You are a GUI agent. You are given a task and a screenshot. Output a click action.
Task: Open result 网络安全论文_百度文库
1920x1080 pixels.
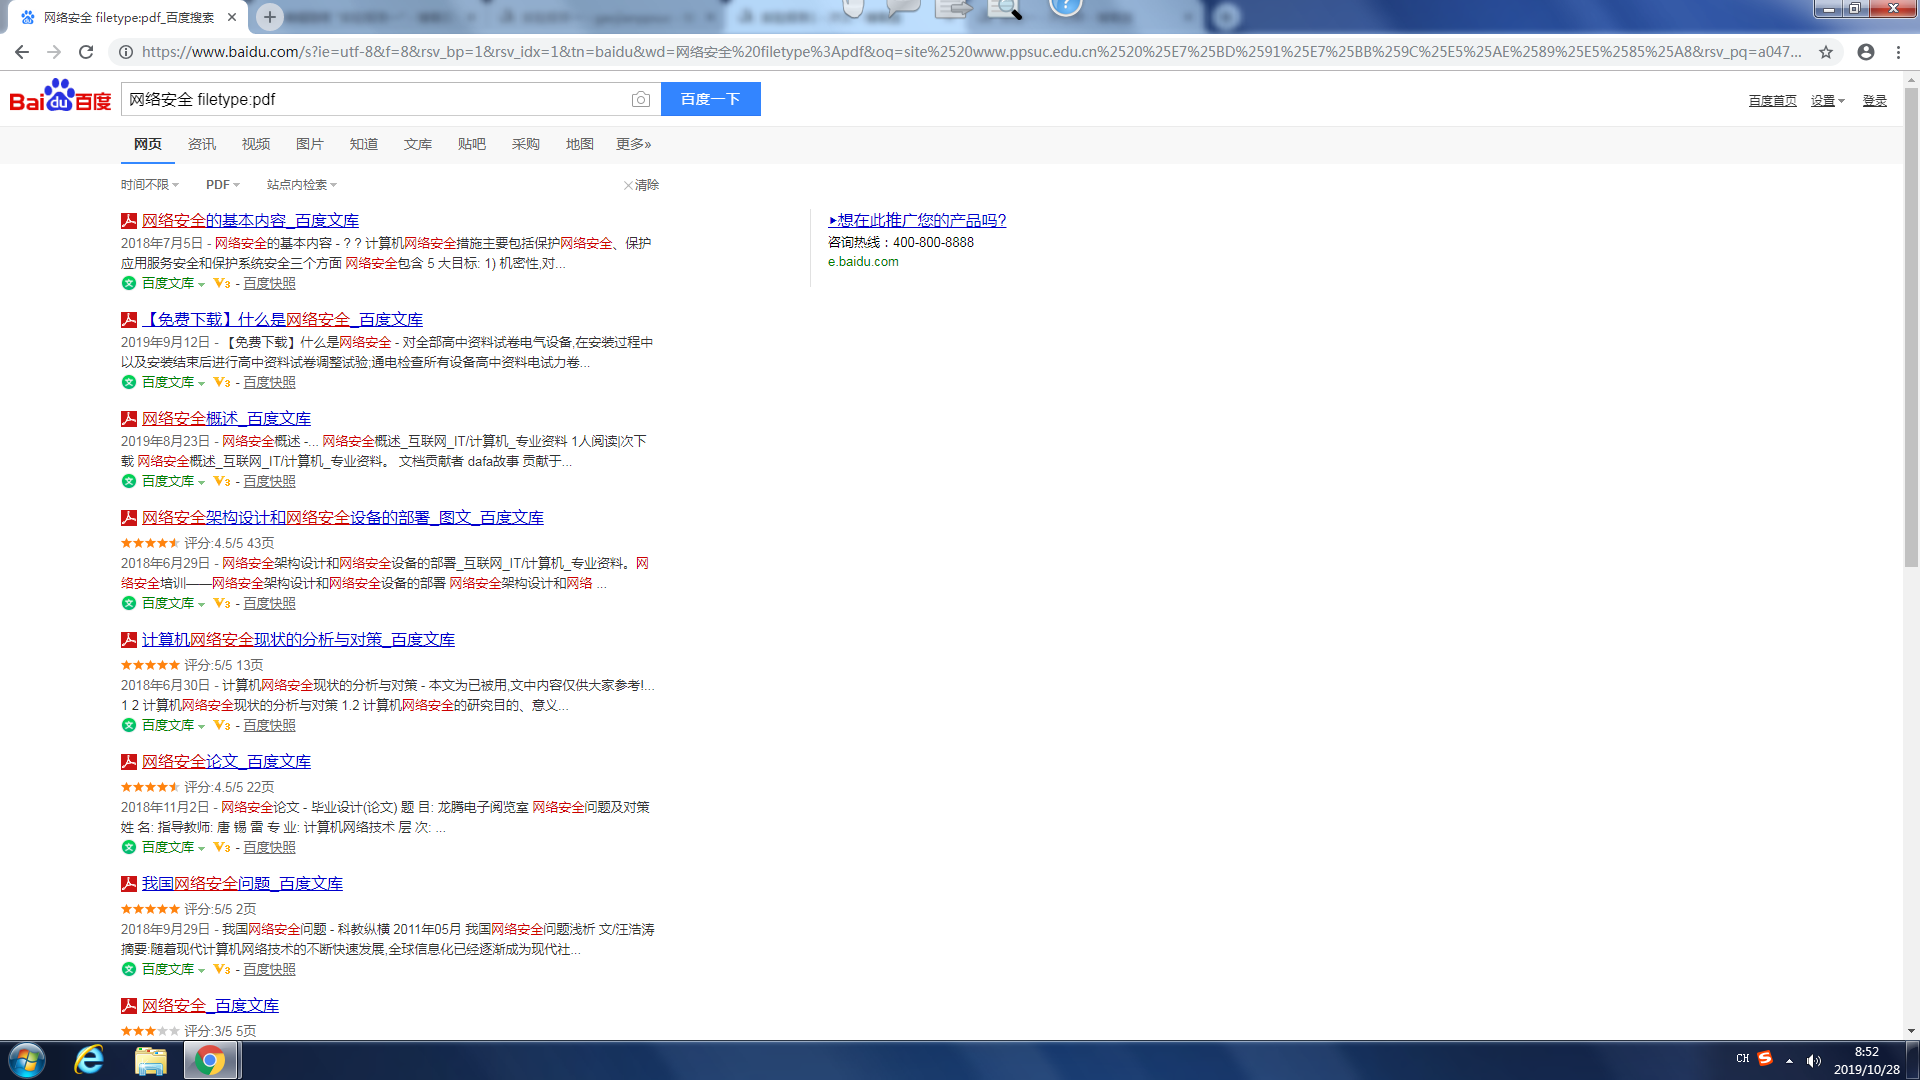pyautogui.click(x=226, y=762)
